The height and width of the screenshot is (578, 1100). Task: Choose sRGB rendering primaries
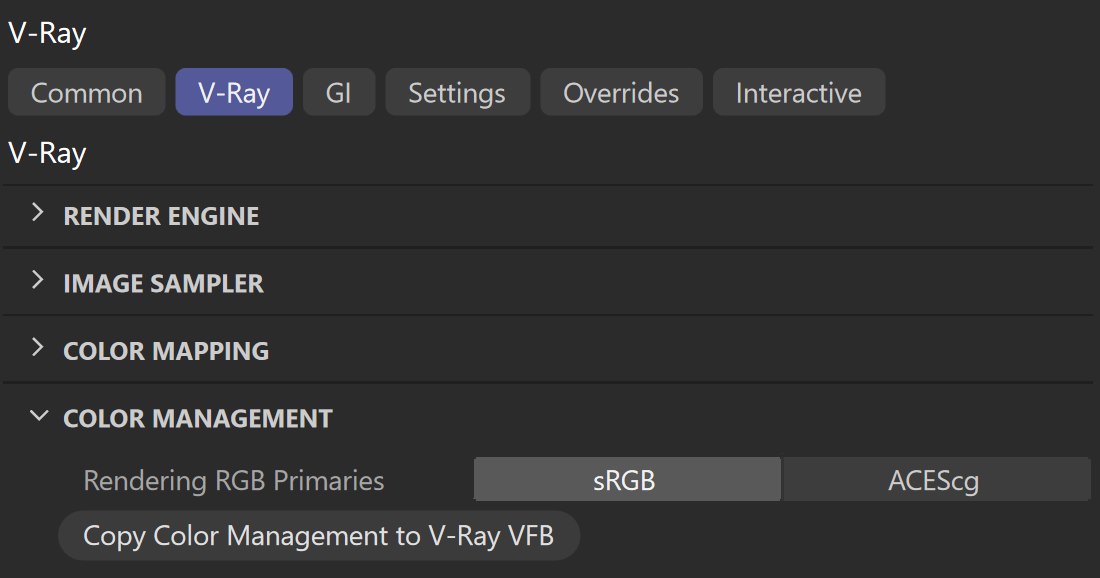point(627,480)
